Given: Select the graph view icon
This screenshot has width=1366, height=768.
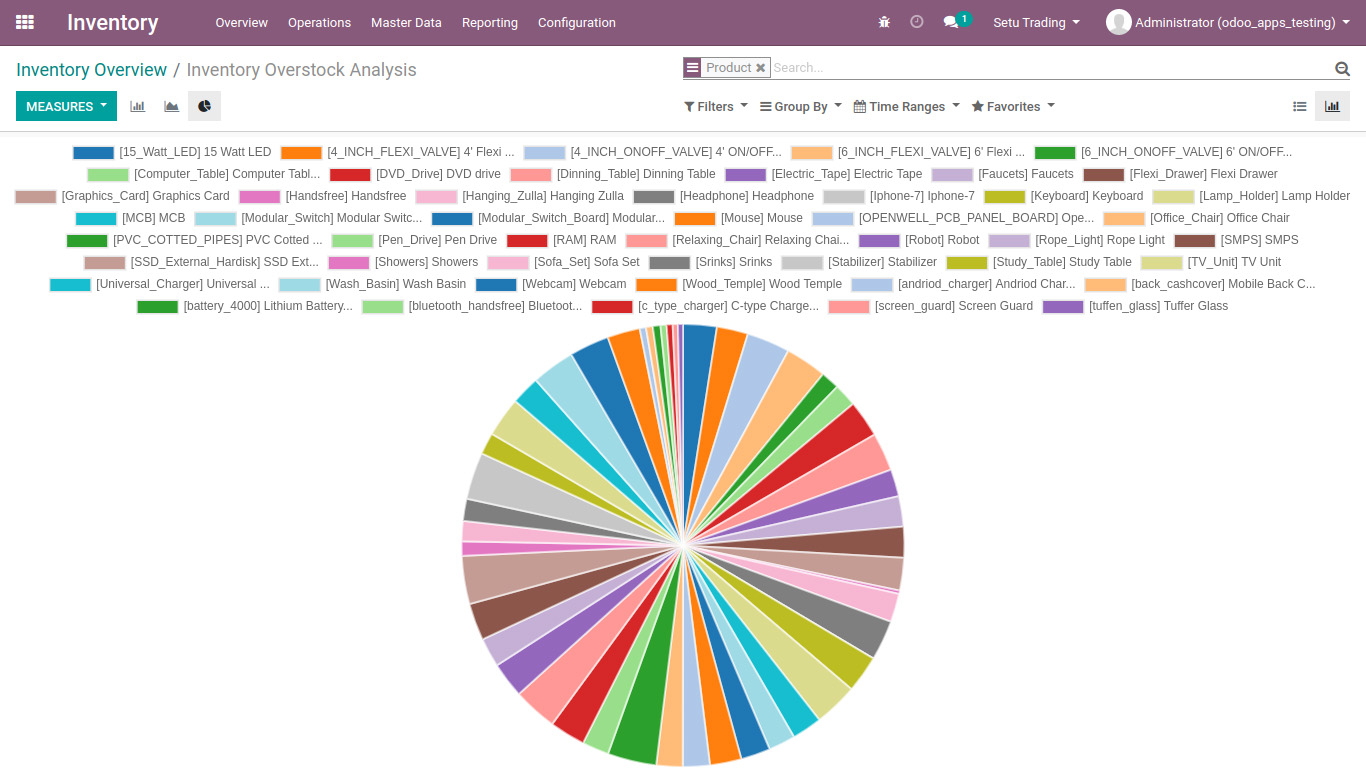Looking at the screenshot, I should (x=1332, y=106).
